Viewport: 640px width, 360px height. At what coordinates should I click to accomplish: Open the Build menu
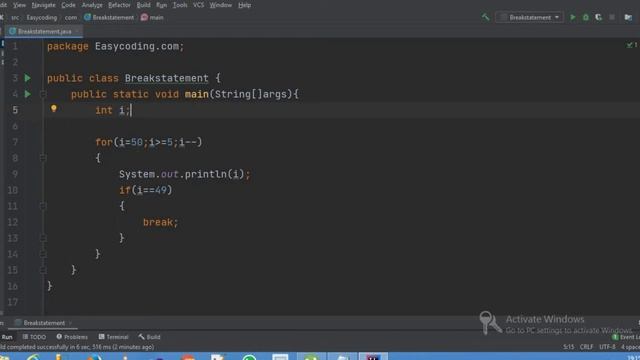pos(143,5)
